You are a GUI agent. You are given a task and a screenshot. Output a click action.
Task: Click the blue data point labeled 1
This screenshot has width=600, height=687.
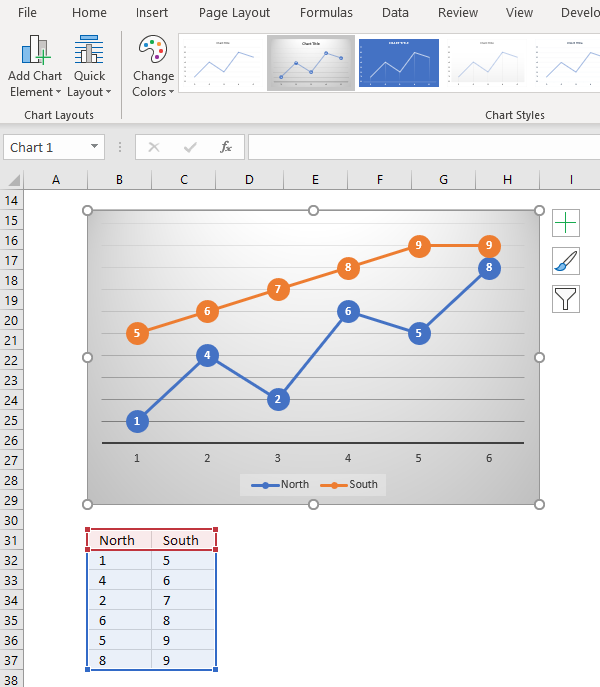pos(137,421)
